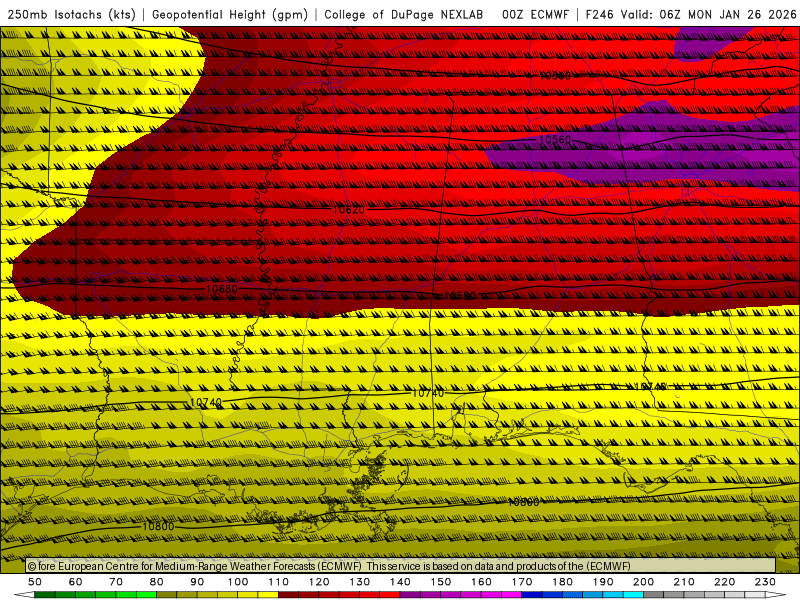This screenshot has width=800, height=600.
Task: Click the 100 value on the color scale
Action: pyautogui.click(x=238, y=582)
